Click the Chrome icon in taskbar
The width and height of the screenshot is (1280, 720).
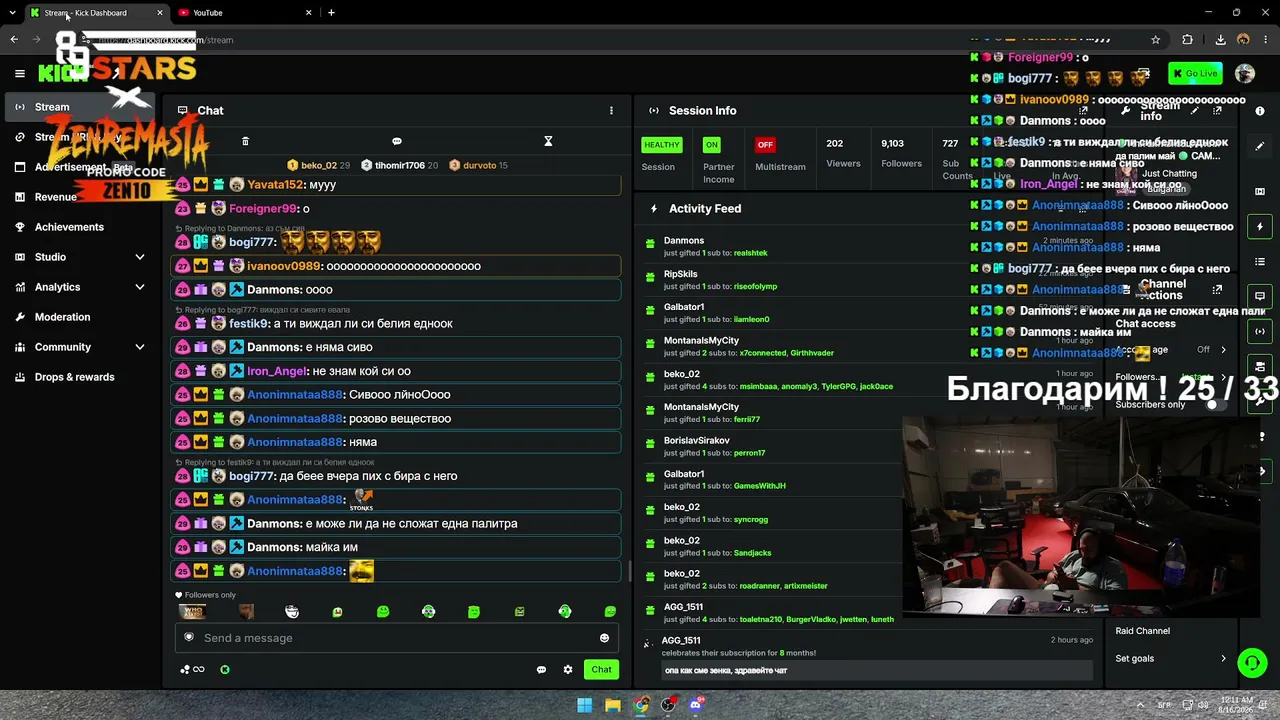pyautogui.click(x=641, y=705)
